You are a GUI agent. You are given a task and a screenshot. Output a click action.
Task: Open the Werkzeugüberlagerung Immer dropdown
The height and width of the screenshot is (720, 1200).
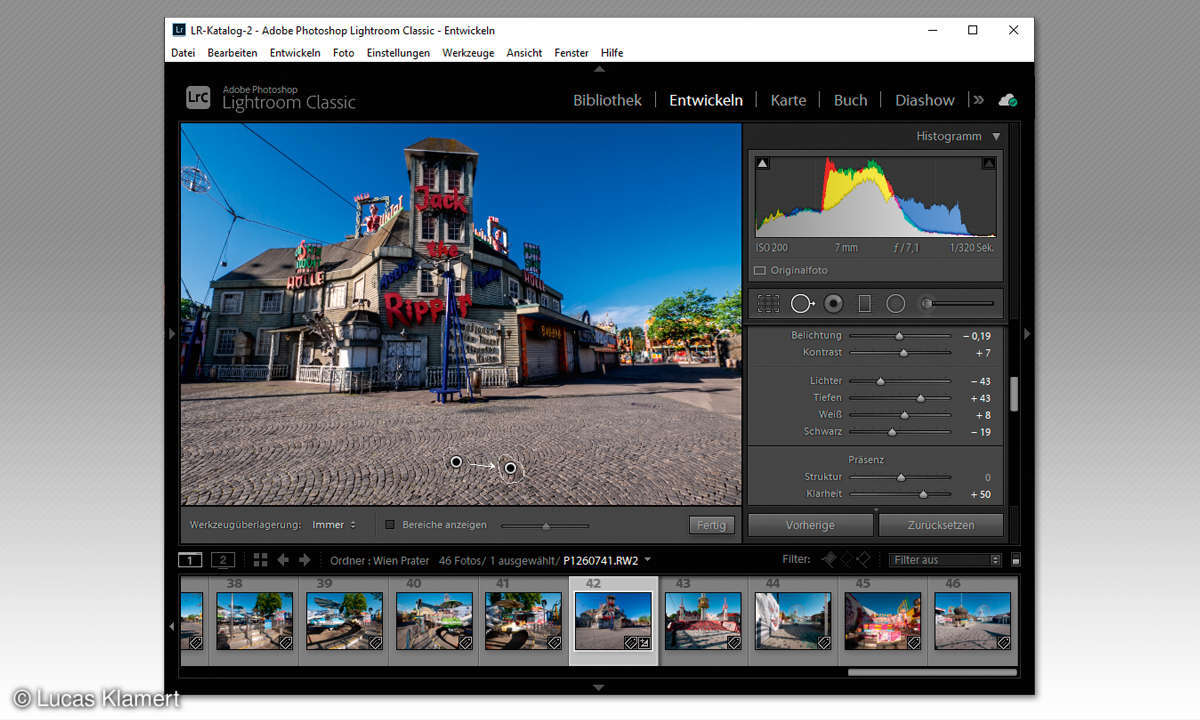(x=334, y=524)
